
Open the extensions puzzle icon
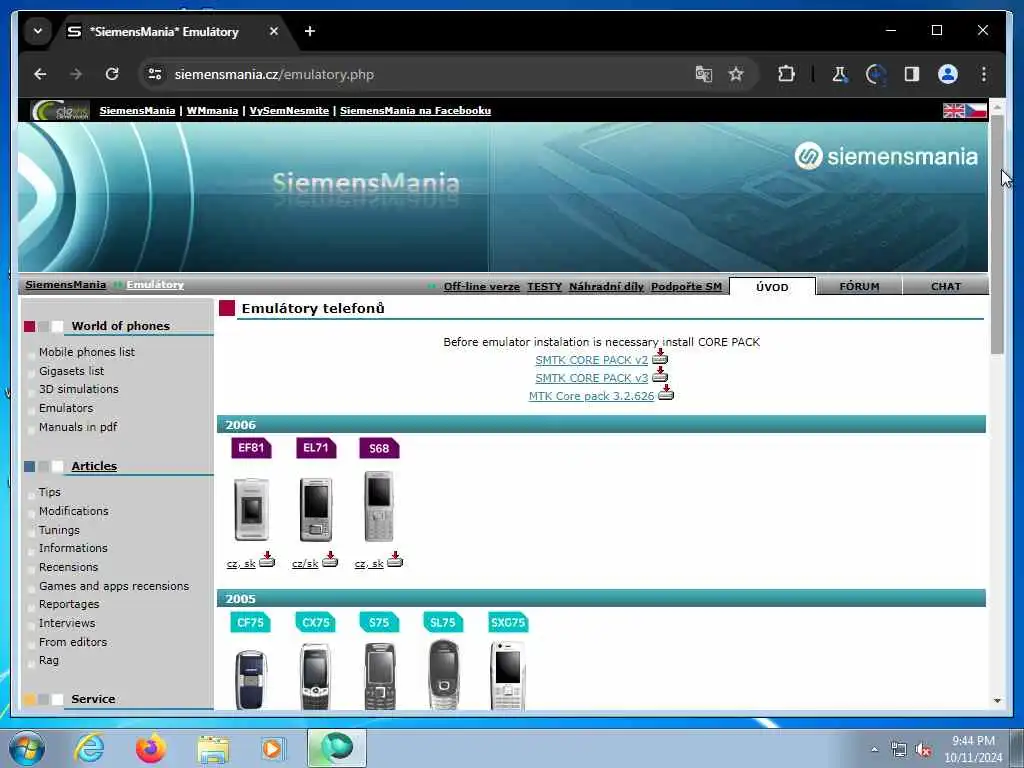point(786,74)
